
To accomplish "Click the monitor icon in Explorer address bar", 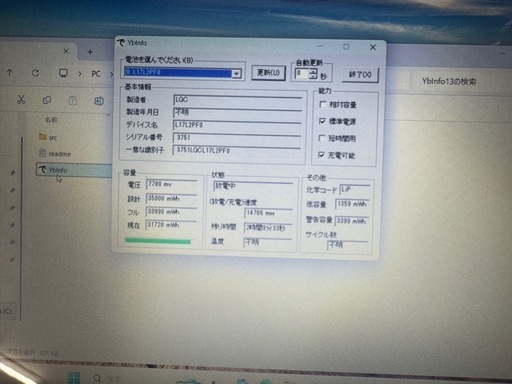I will tap(63, 73).
